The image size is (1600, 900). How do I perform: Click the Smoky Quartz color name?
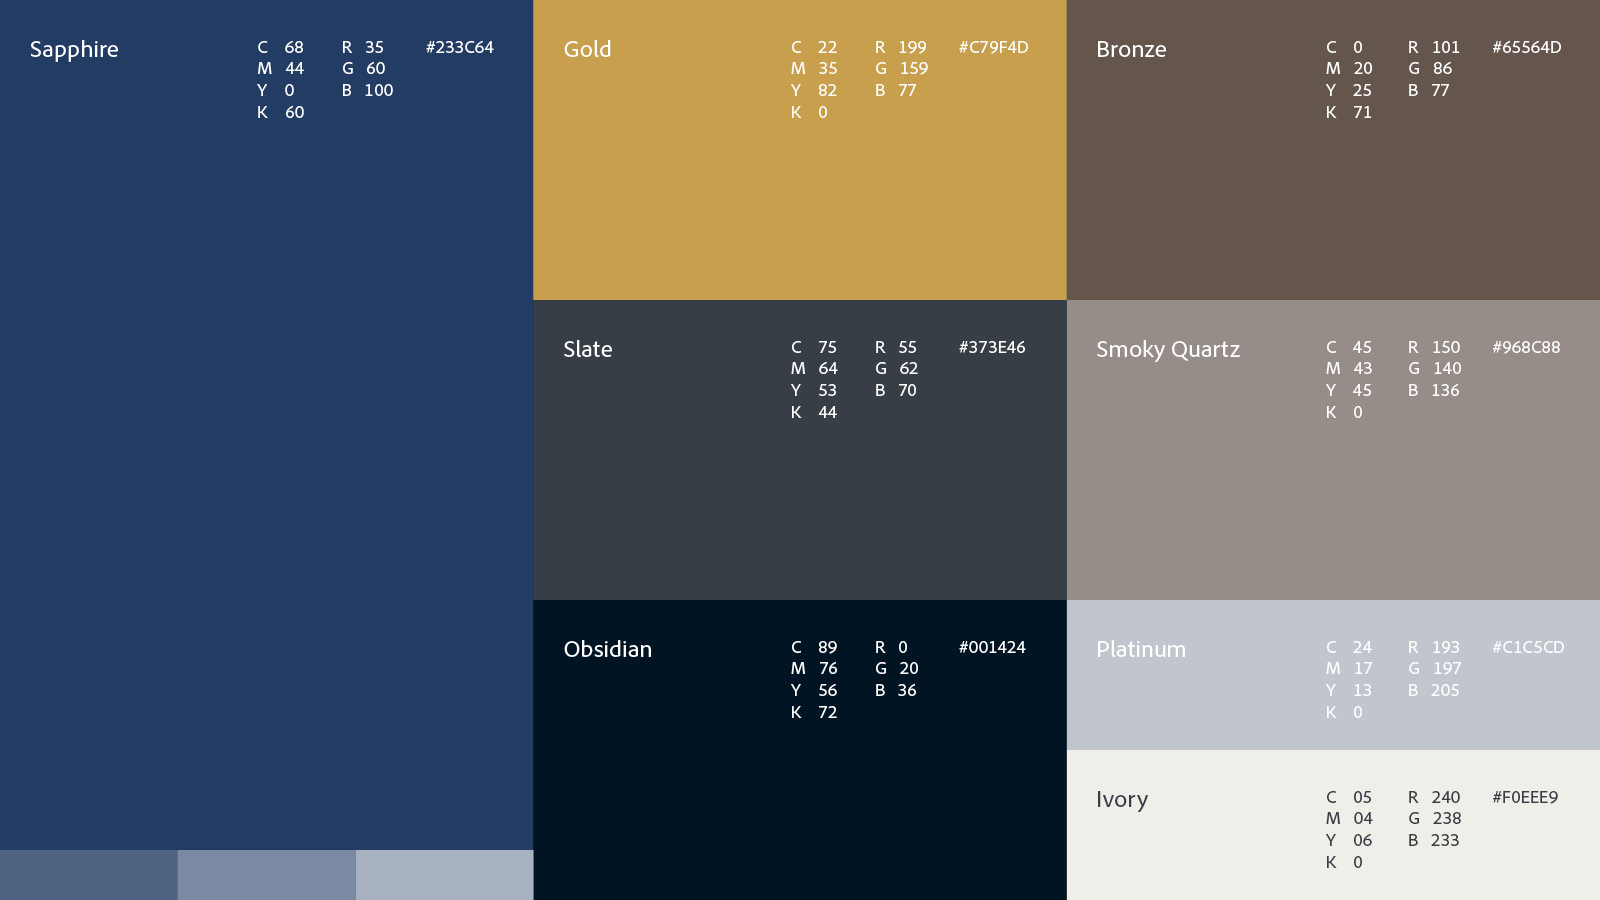click(x=1168, y=350)
